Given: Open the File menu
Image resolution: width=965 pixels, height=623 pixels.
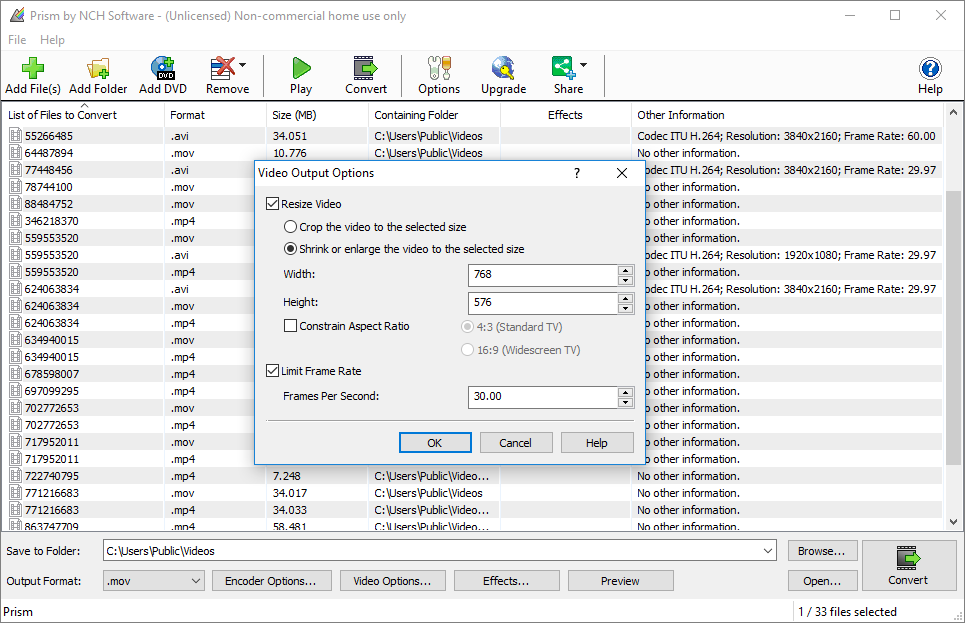Looking at the screenshot, I should point(16,40).
